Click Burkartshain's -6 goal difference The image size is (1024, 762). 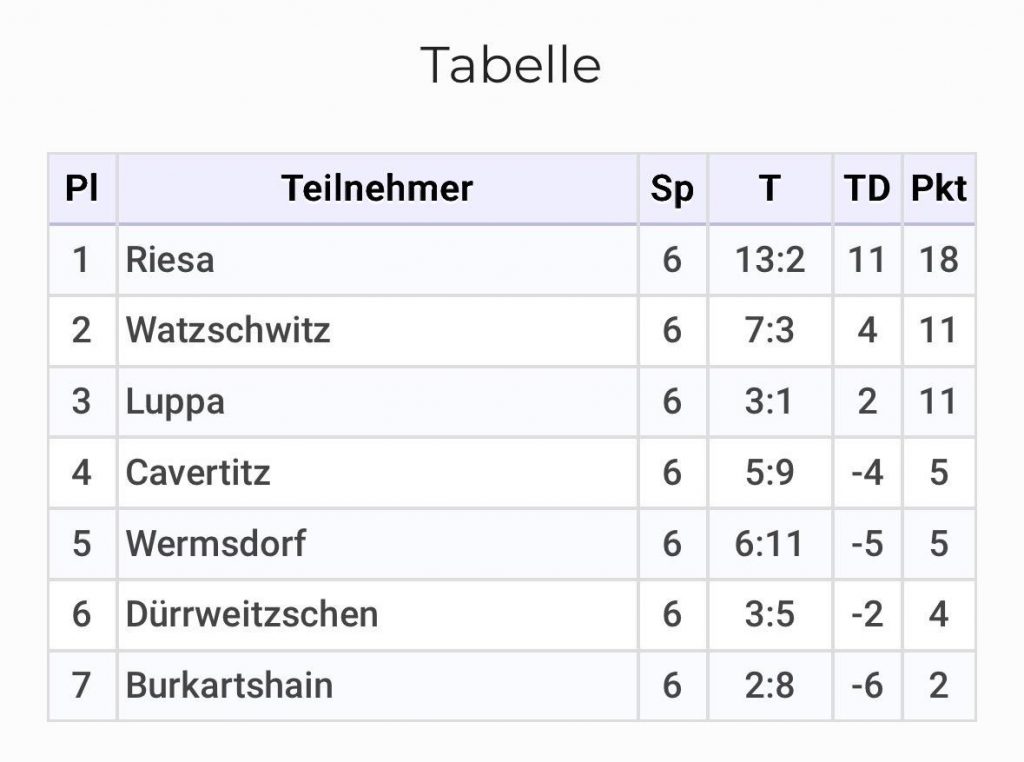click(867, 685)
